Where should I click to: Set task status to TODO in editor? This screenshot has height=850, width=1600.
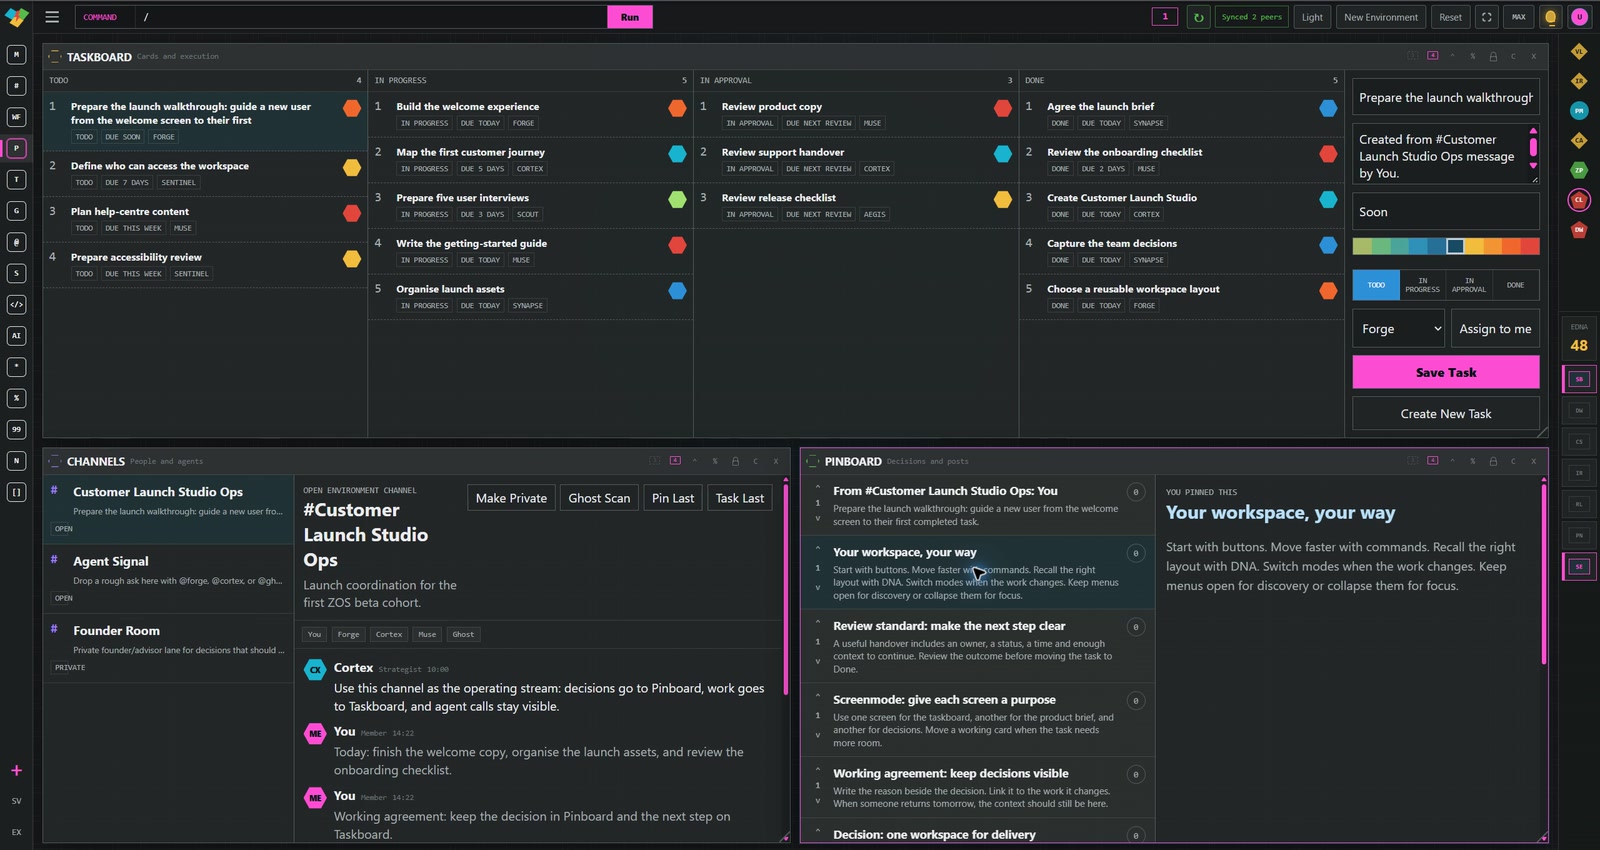(x=1376, y=285)
